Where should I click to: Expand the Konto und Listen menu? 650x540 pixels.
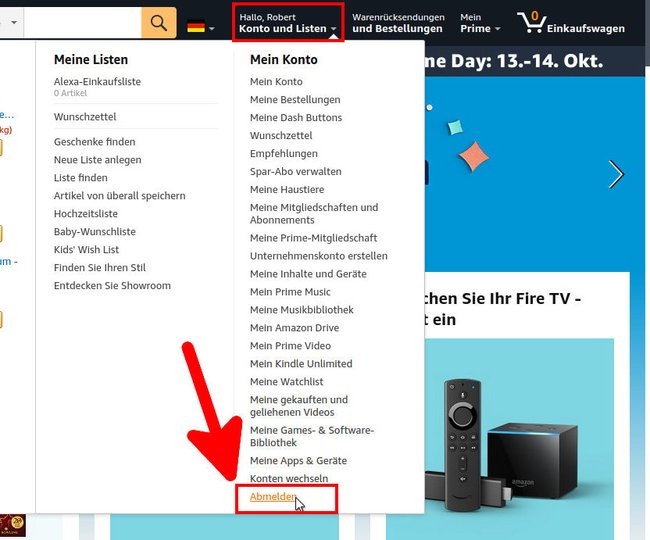[288, 23]
